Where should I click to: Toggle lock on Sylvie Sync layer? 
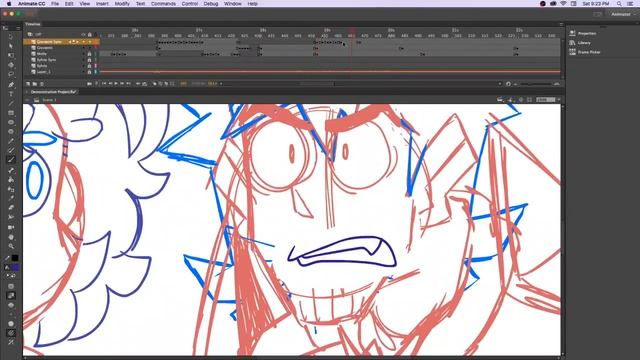(x=89, y=60)
